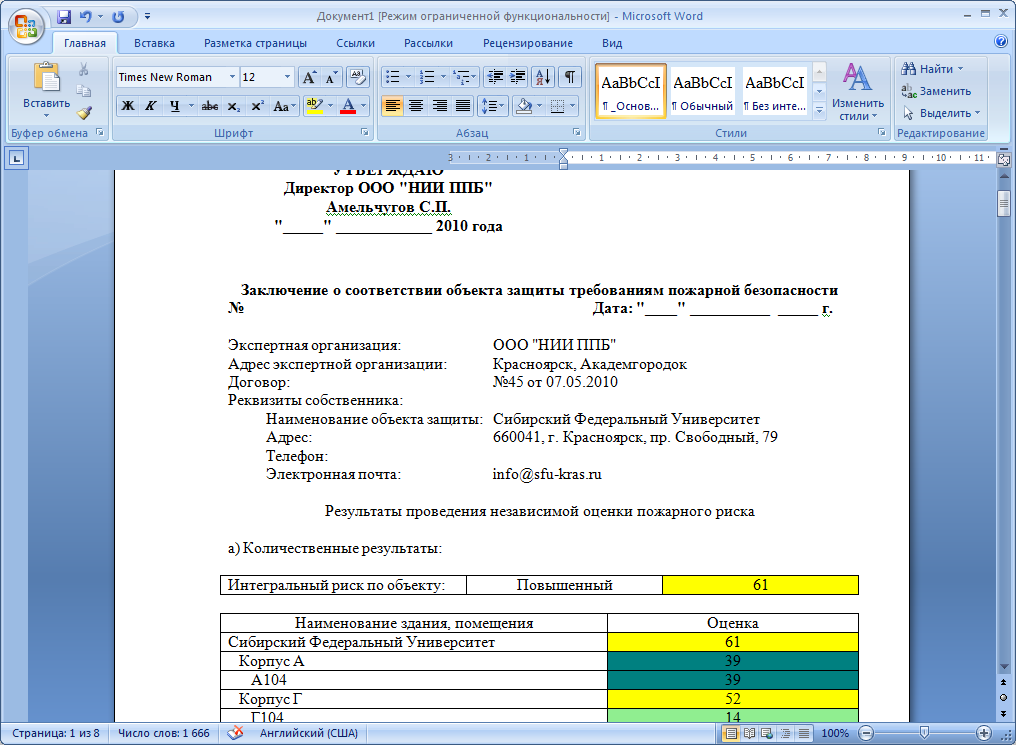
Task: Switch to outline view
Action: [x=785, y=733]
